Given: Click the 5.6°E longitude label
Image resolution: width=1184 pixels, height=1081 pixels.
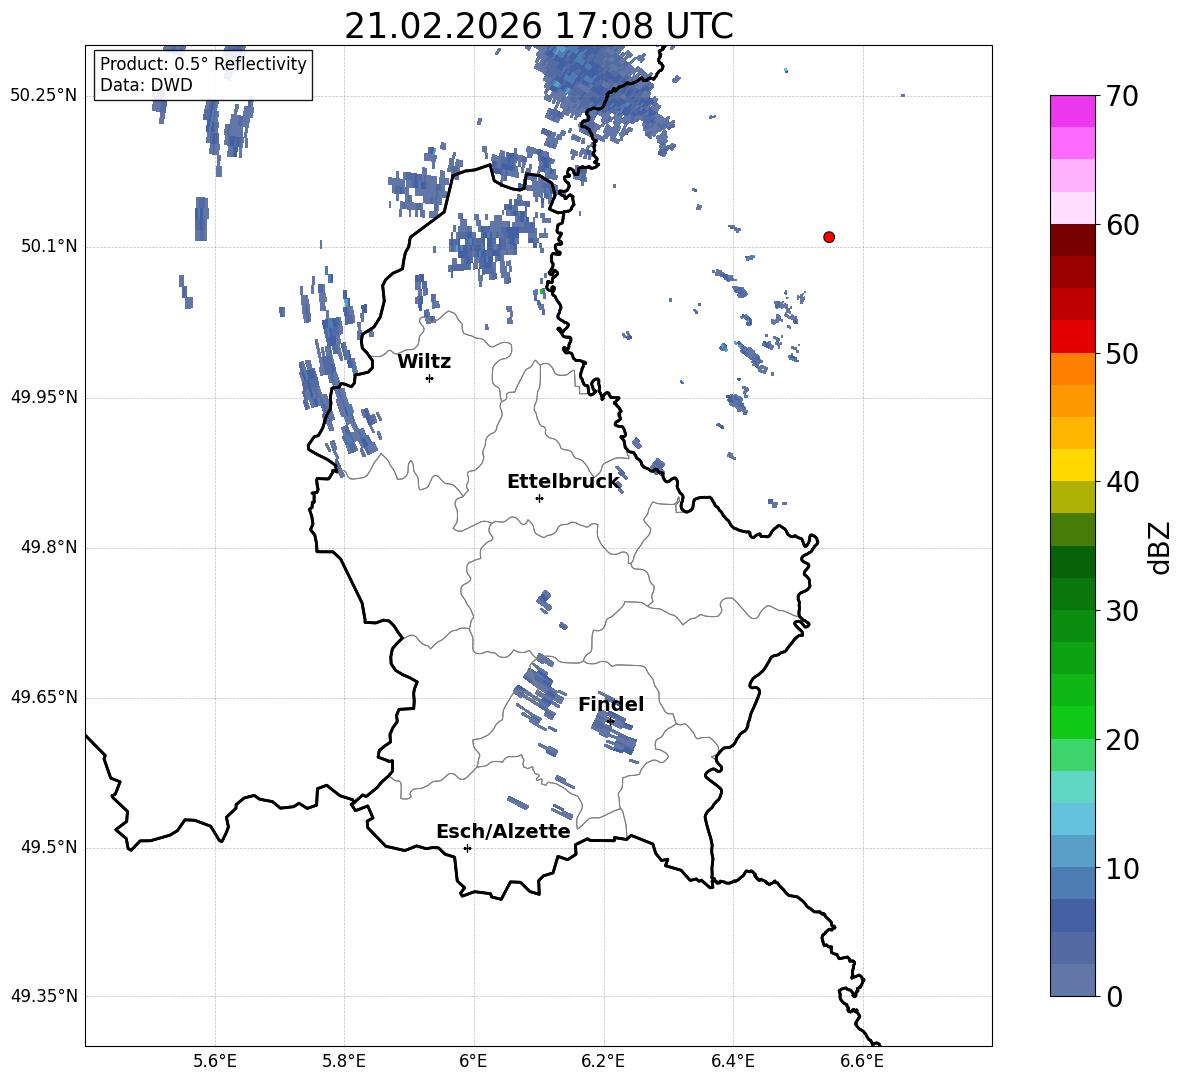Looking at the screenshot, I should [x=215, y=1061].
